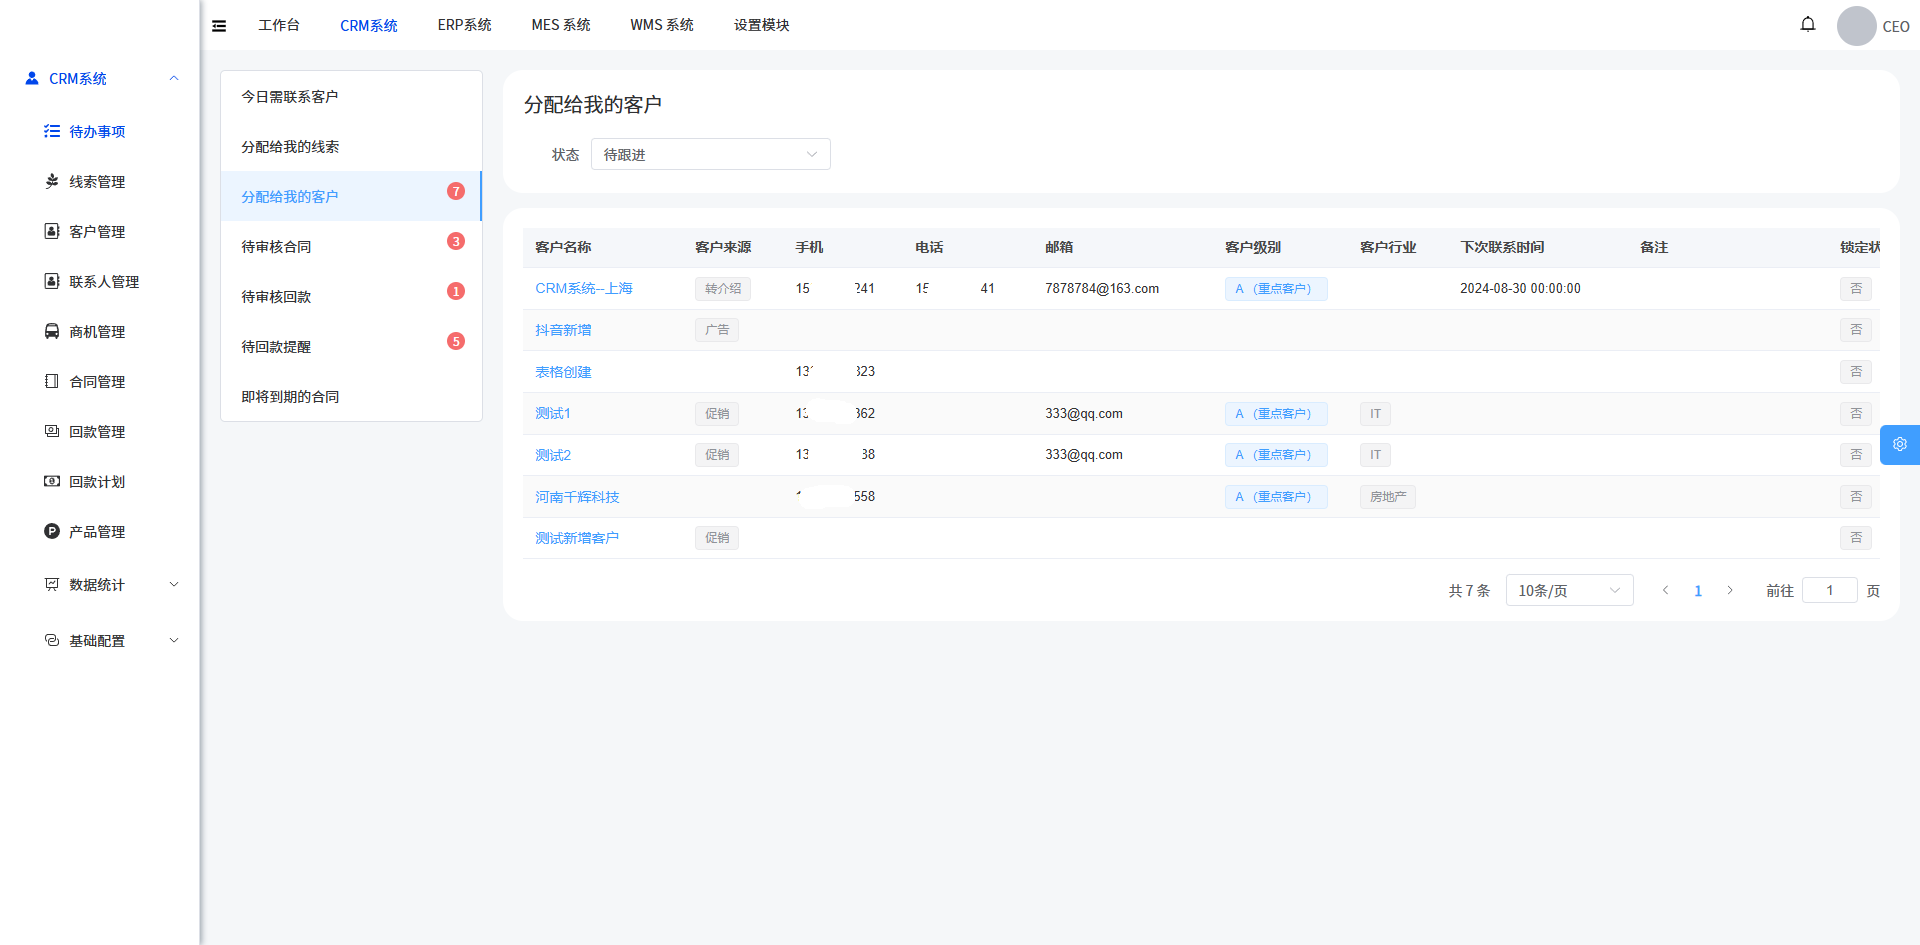This screenshot has width=1920, height=945.
Task: Click the 前往 page number input field
Action: pyautogui.click(x=1828, y=591)
